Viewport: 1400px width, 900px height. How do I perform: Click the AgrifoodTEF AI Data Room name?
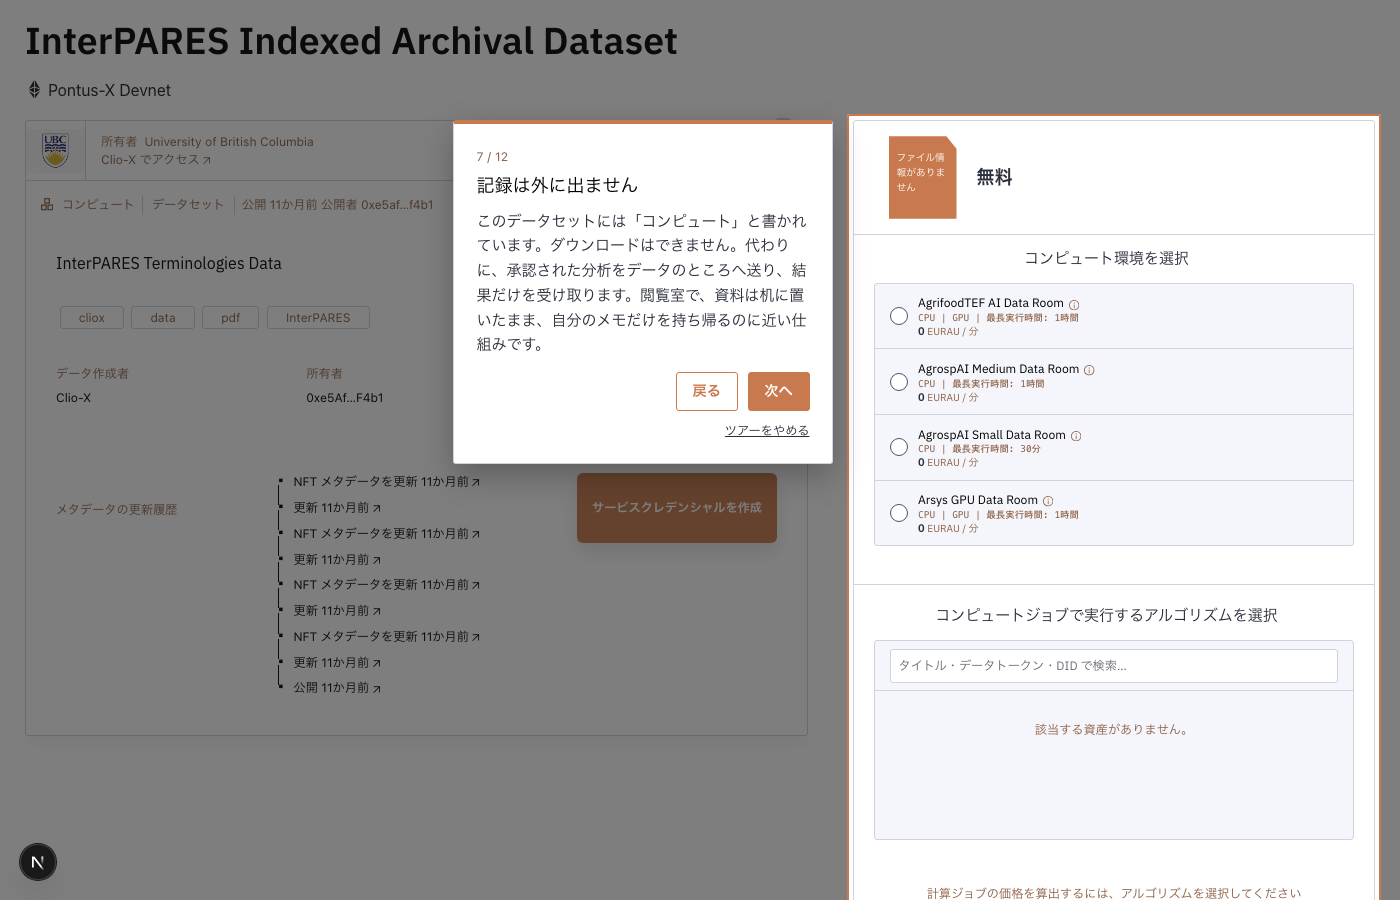click(991, 303)
